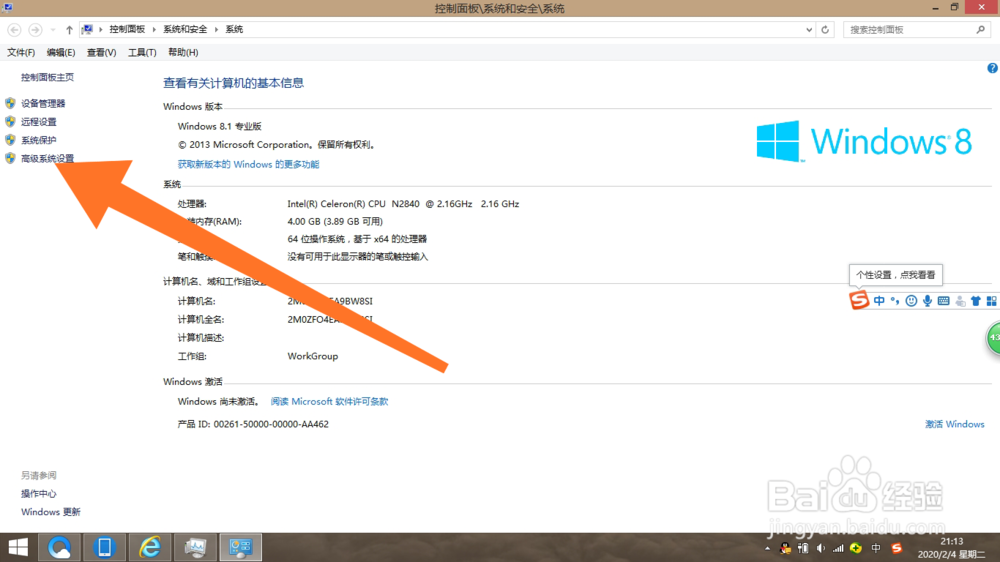Screen dimensions: 1000x562
Task: Open the 帮助(H) menu
Action: pos(183,53)
